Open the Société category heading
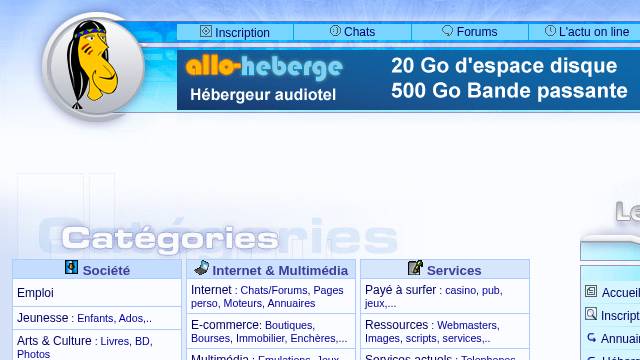This screenshot has width=640, height=360. tap(106, 270)
